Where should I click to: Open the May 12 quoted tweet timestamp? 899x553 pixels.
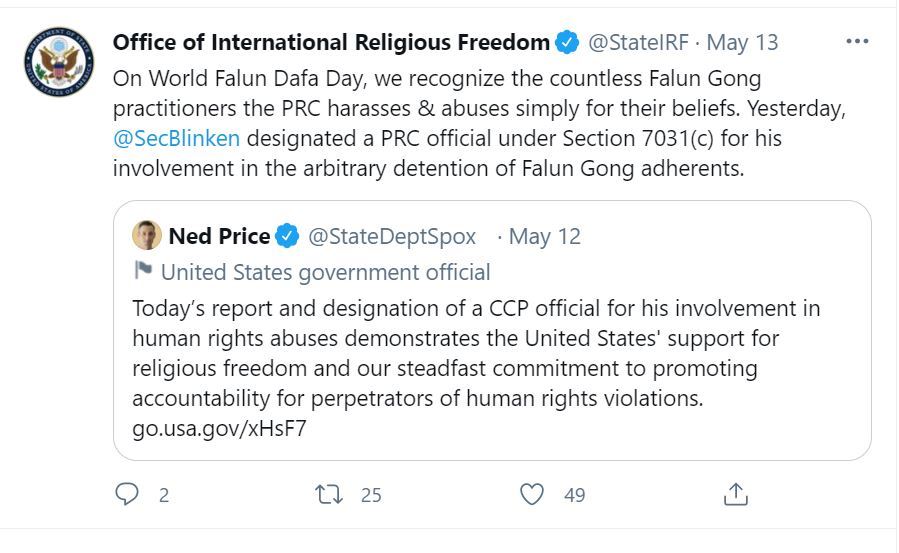click(x=544, y=237)
